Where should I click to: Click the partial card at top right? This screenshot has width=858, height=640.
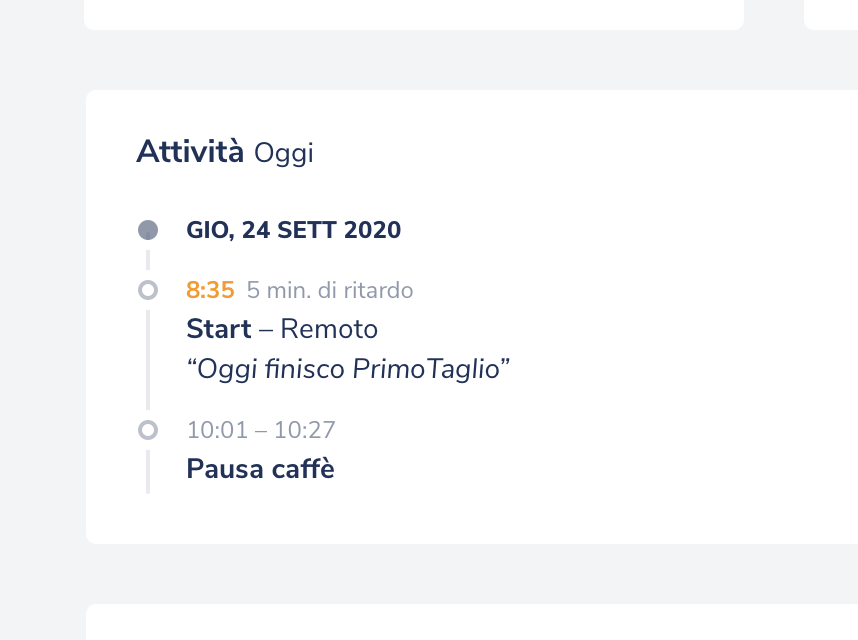(x=831, y=14)
